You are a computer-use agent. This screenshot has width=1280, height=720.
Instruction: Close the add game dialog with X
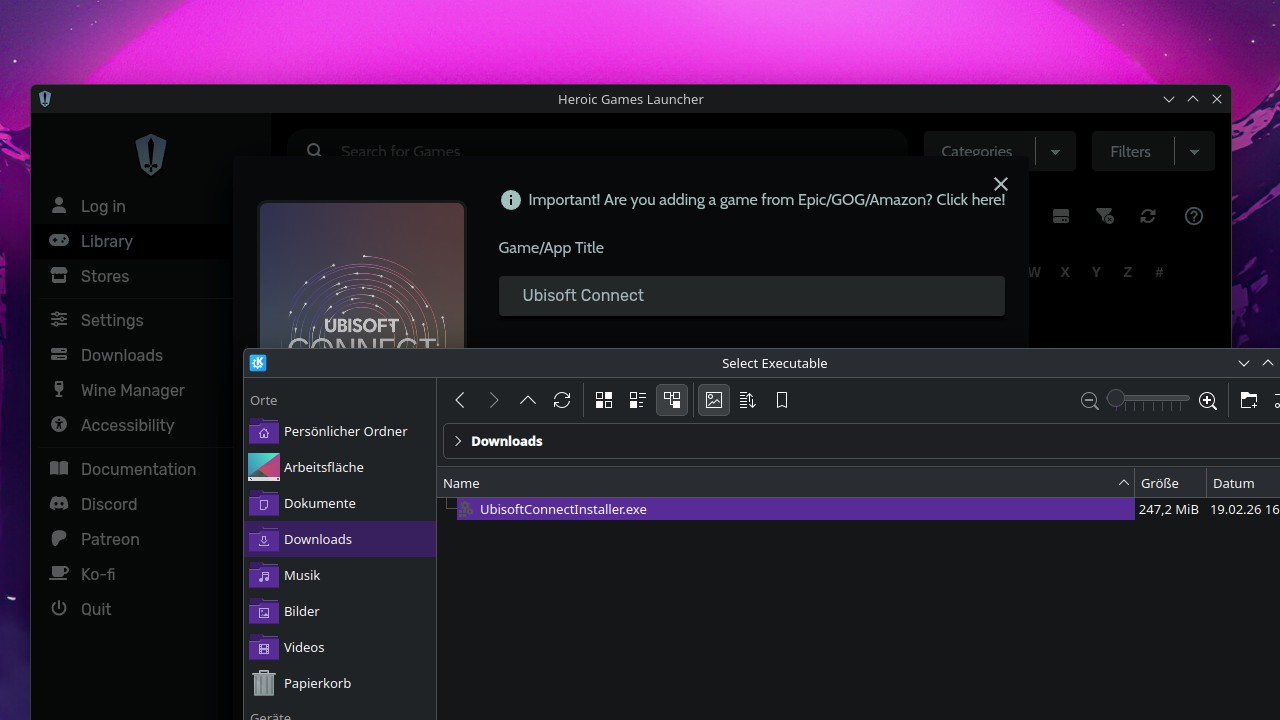pyautogui.click(x=1000, y=184)
